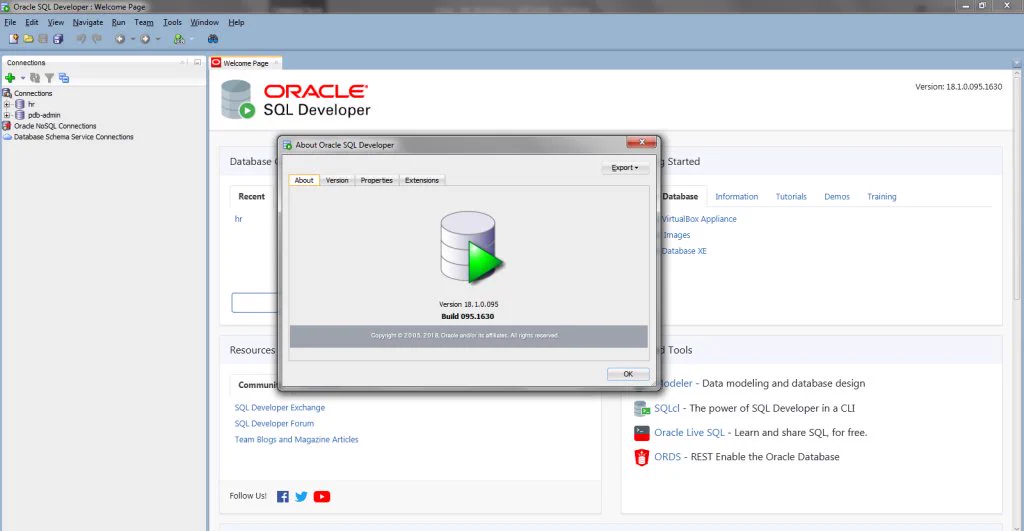This screenshot has width=1024, height=531.
Task: Select Database Schema Service Connections tree item
Action: coord(74,137)
